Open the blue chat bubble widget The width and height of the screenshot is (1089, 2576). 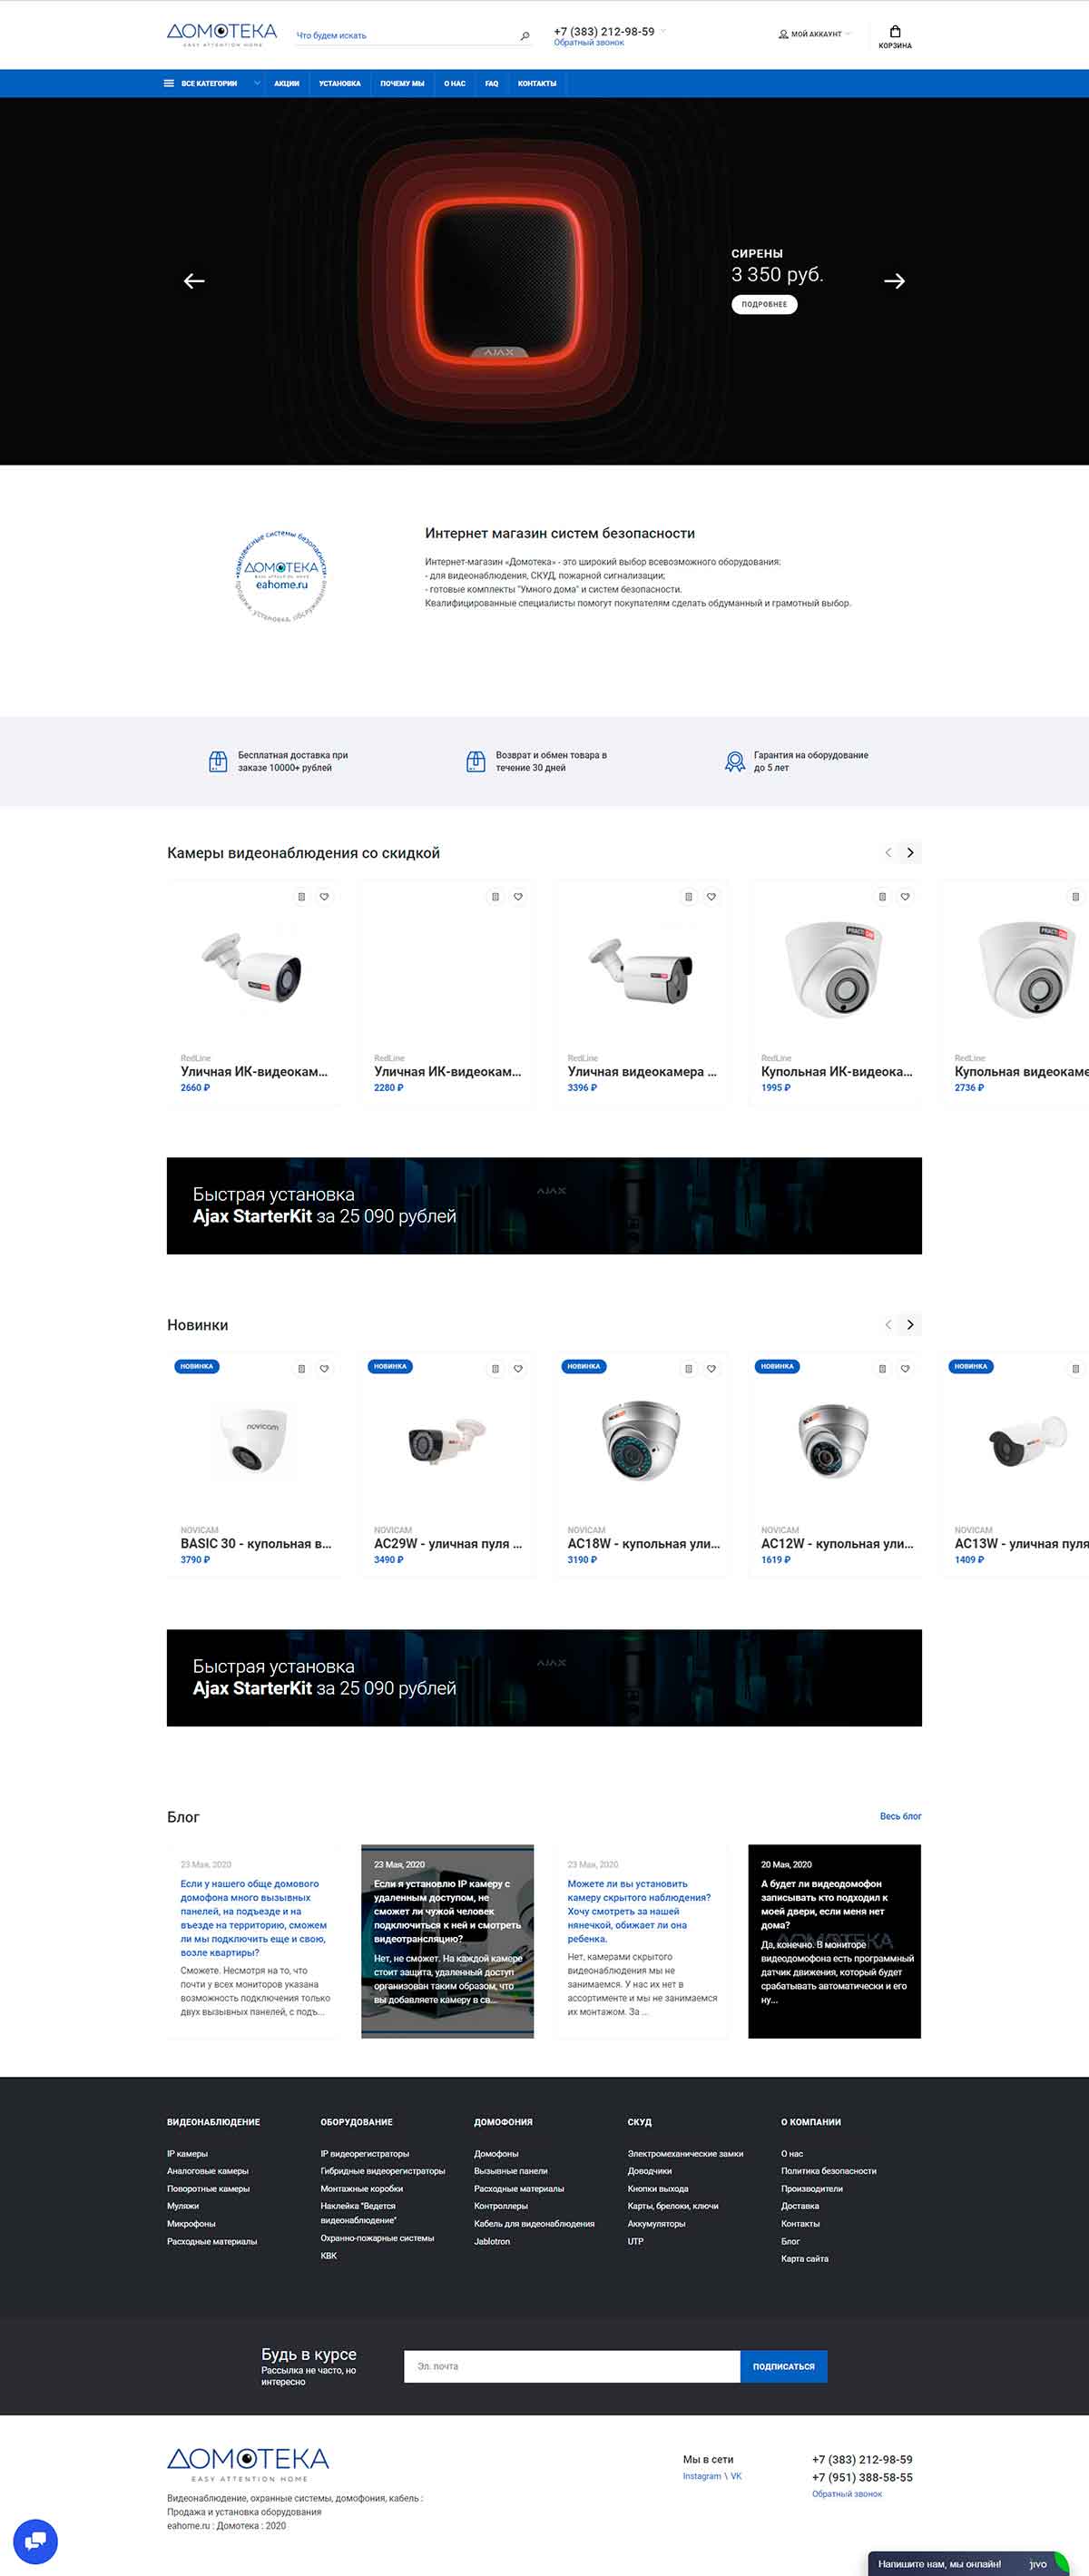(x=35, y=2541)
